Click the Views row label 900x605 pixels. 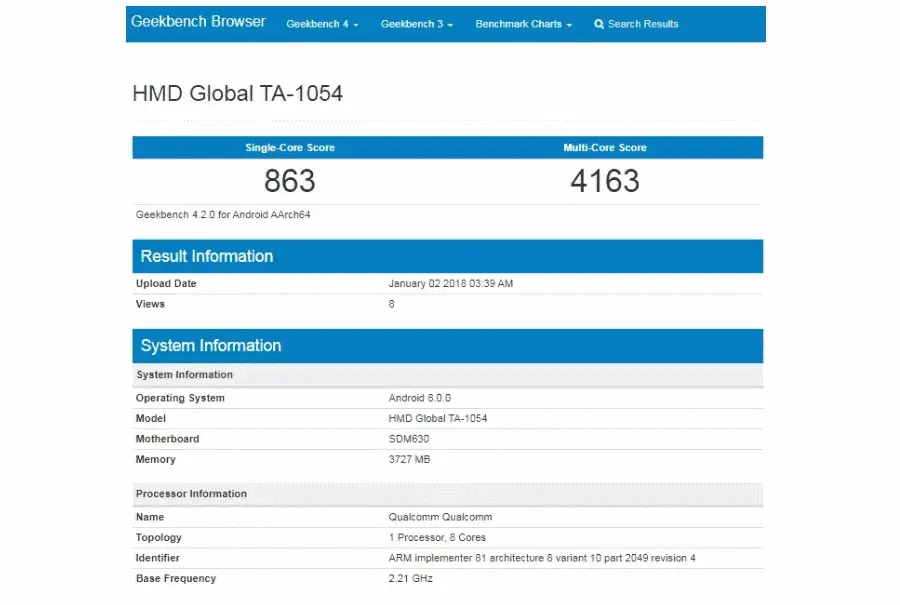tap(150, 304)
